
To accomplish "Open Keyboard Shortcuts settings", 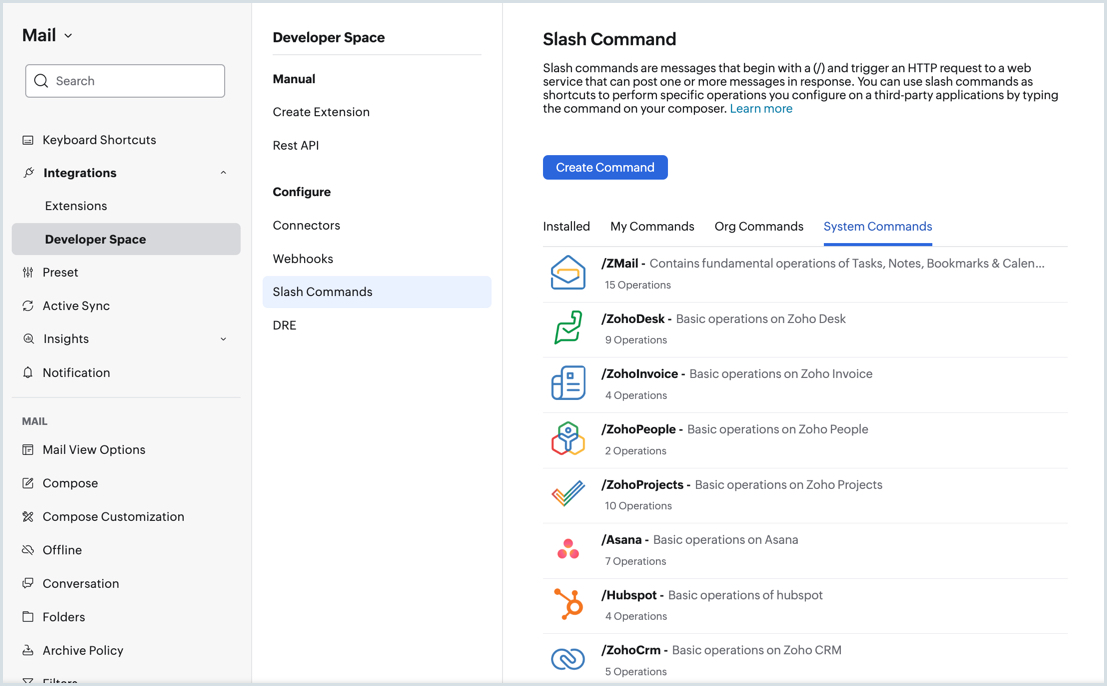I will pyautogui.click(x=99, y=140).
